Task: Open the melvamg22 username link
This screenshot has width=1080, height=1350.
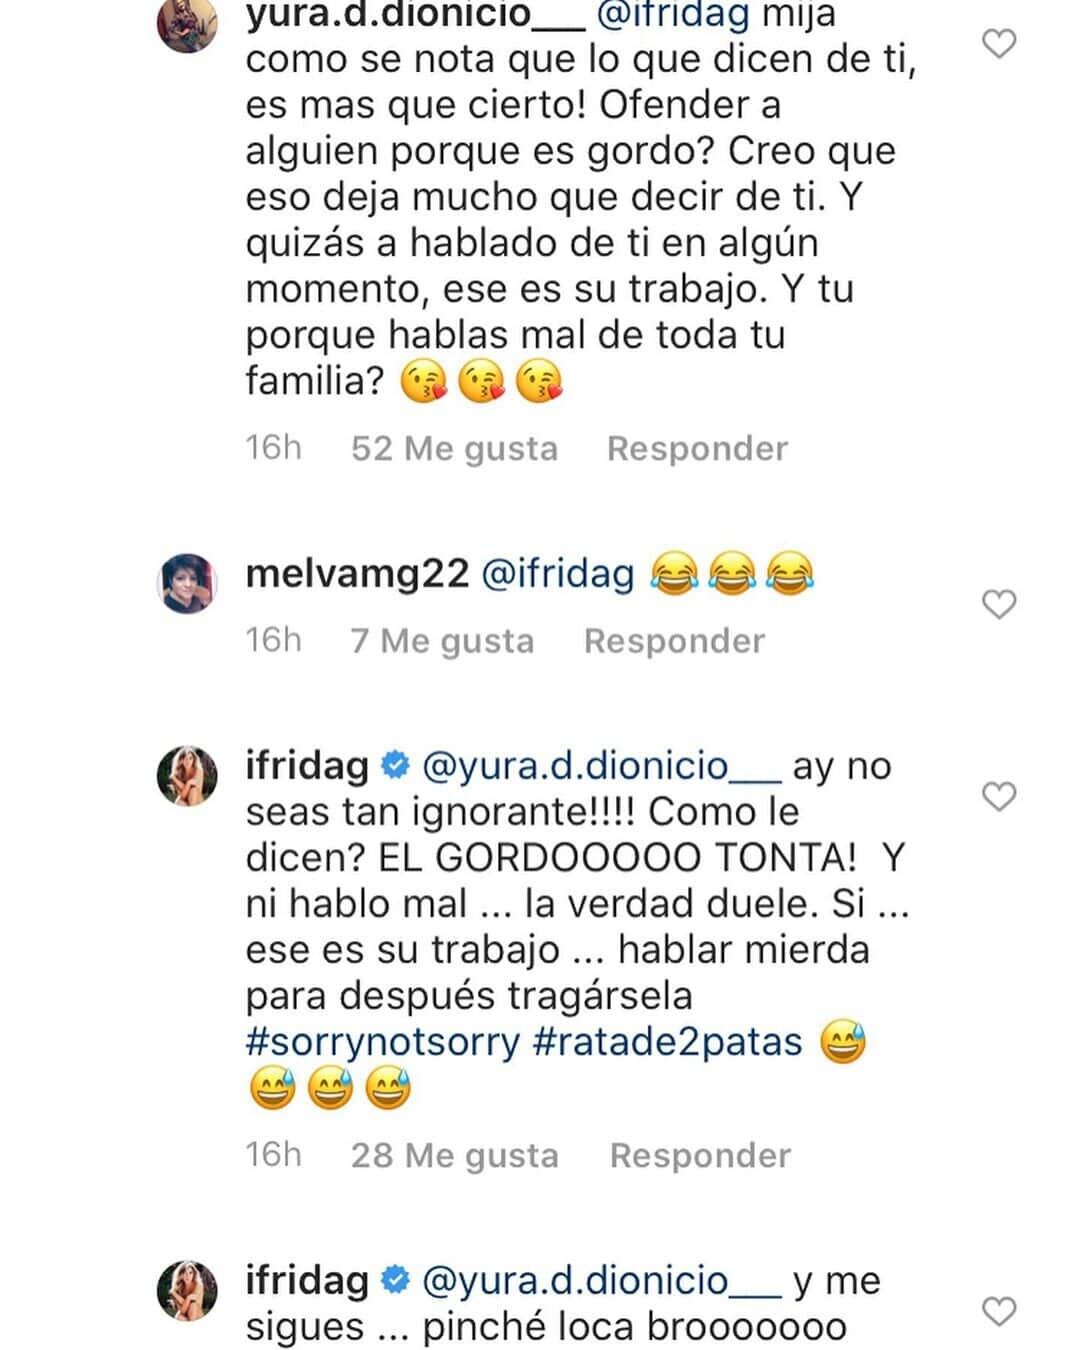Action: [x=357, y=574]
